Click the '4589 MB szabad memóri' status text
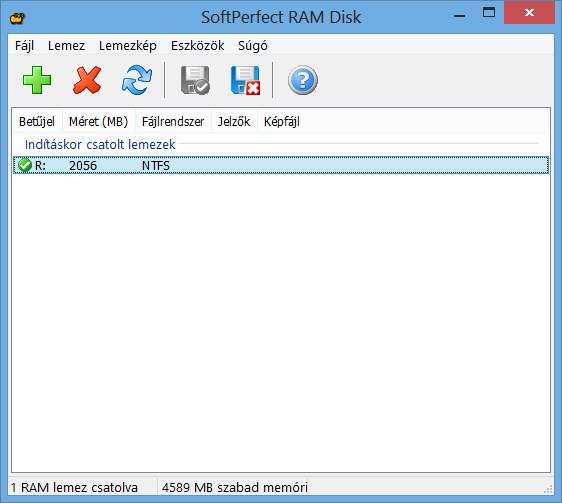The width and height of the screenshot is (562, 503). 235,488
